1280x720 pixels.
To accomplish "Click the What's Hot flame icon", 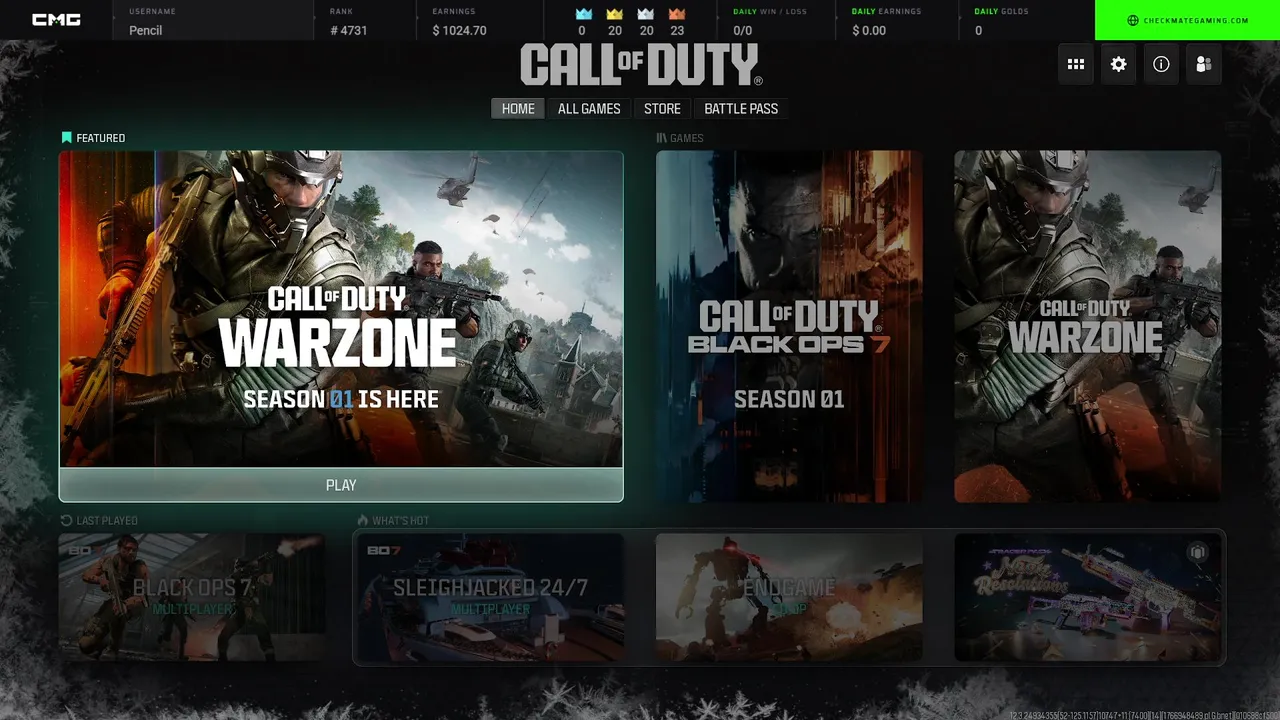I will (363, 520).
